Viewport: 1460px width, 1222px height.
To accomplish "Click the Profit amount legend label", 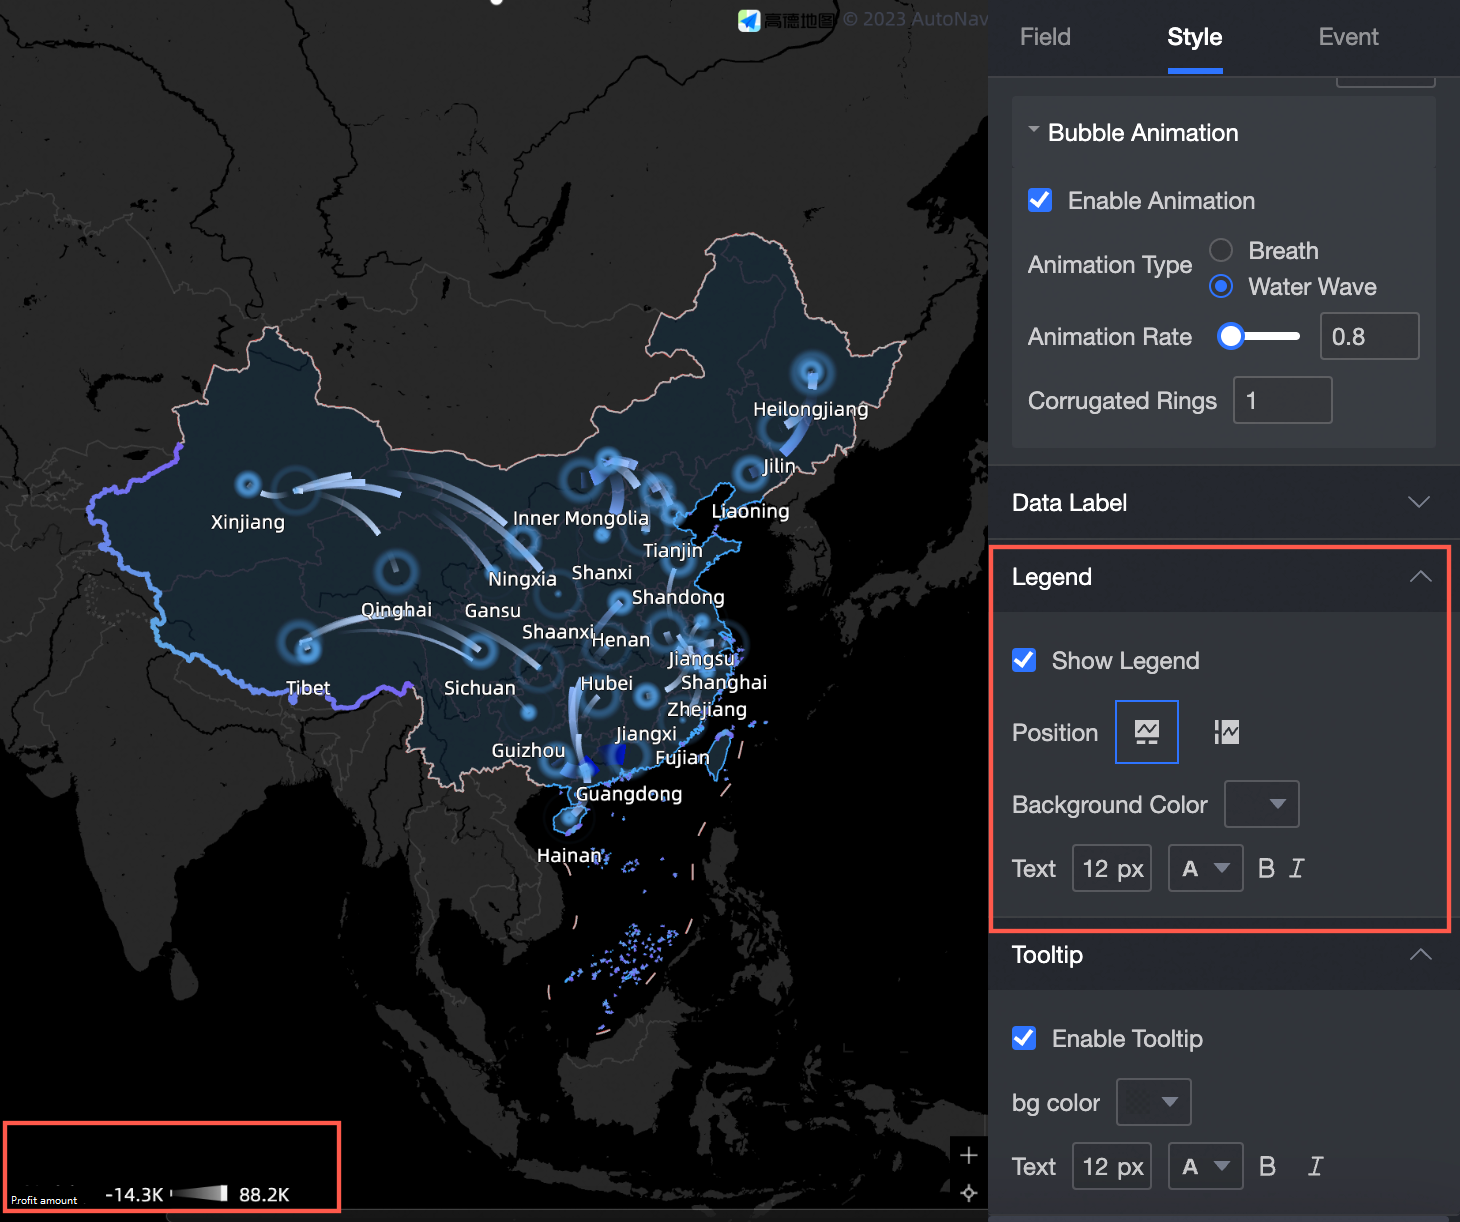I will click(44, 1200).
